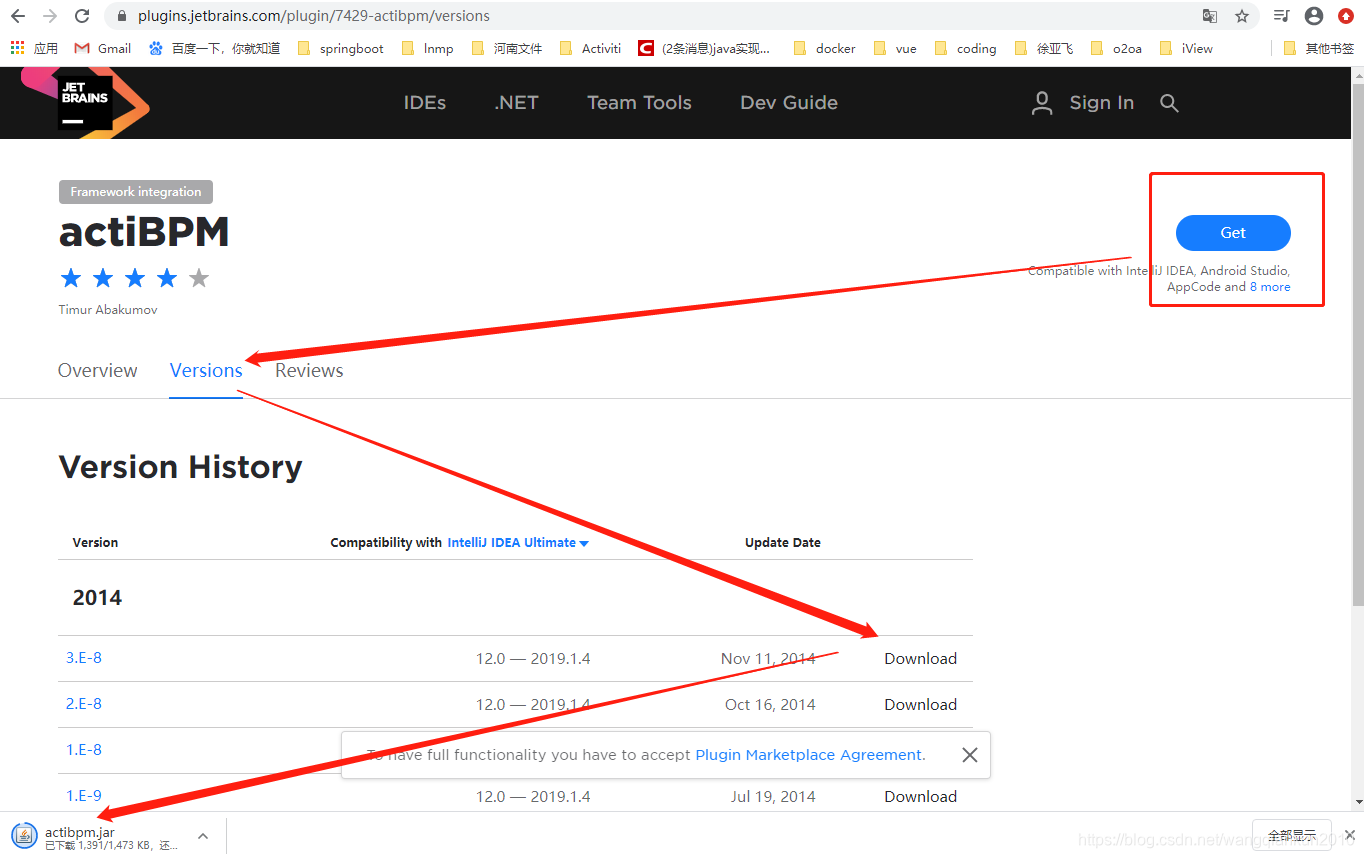Click the actibpm.jar download file icon

click(24, 836)
